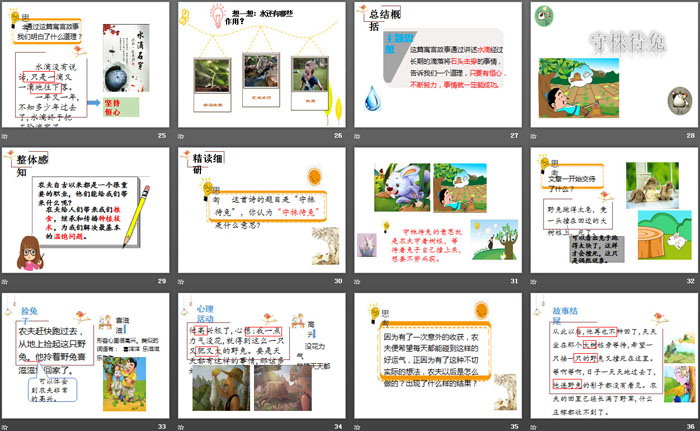
Task: Click slide number label "25"
Action: coord(162,135)
